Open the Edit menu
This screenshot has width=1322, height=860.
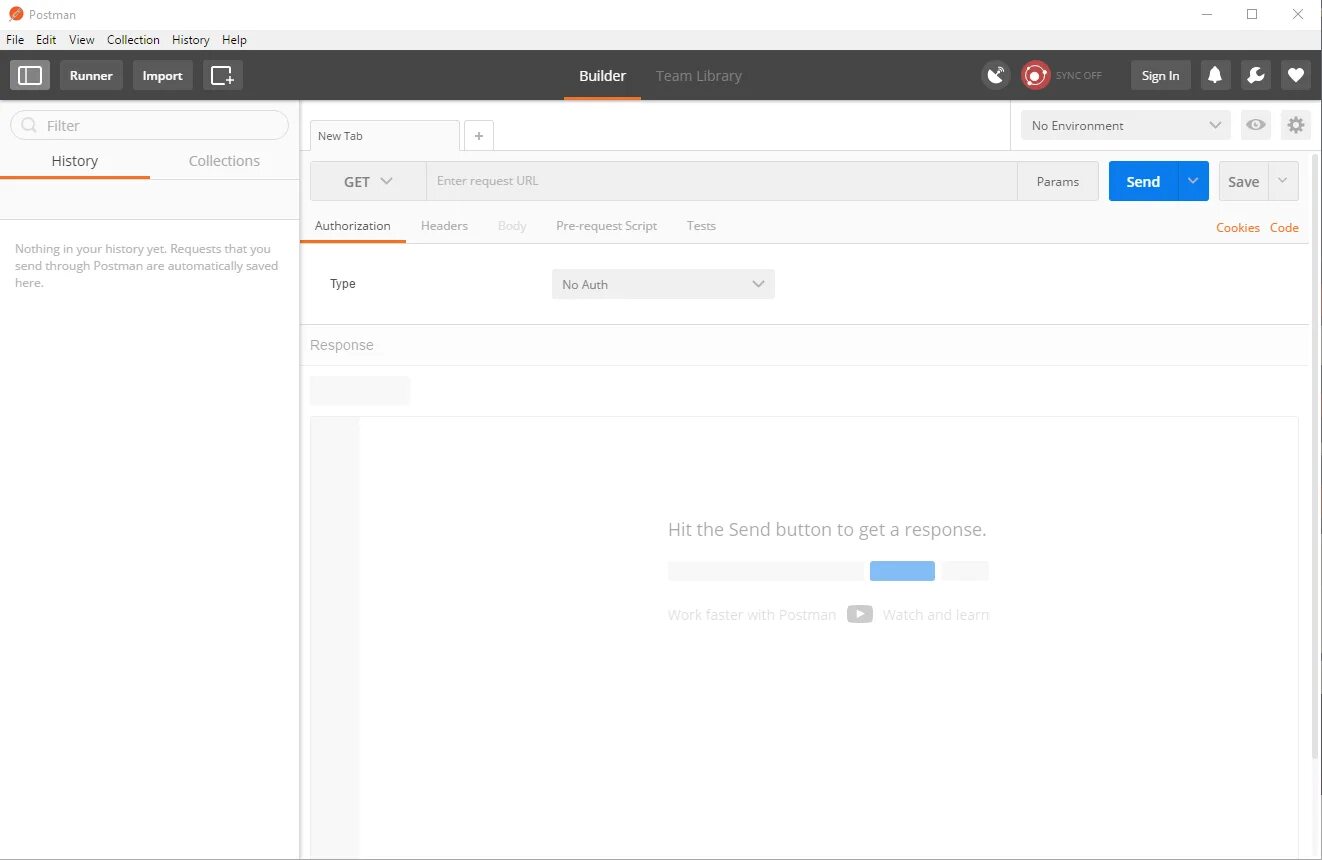(46, 40)
